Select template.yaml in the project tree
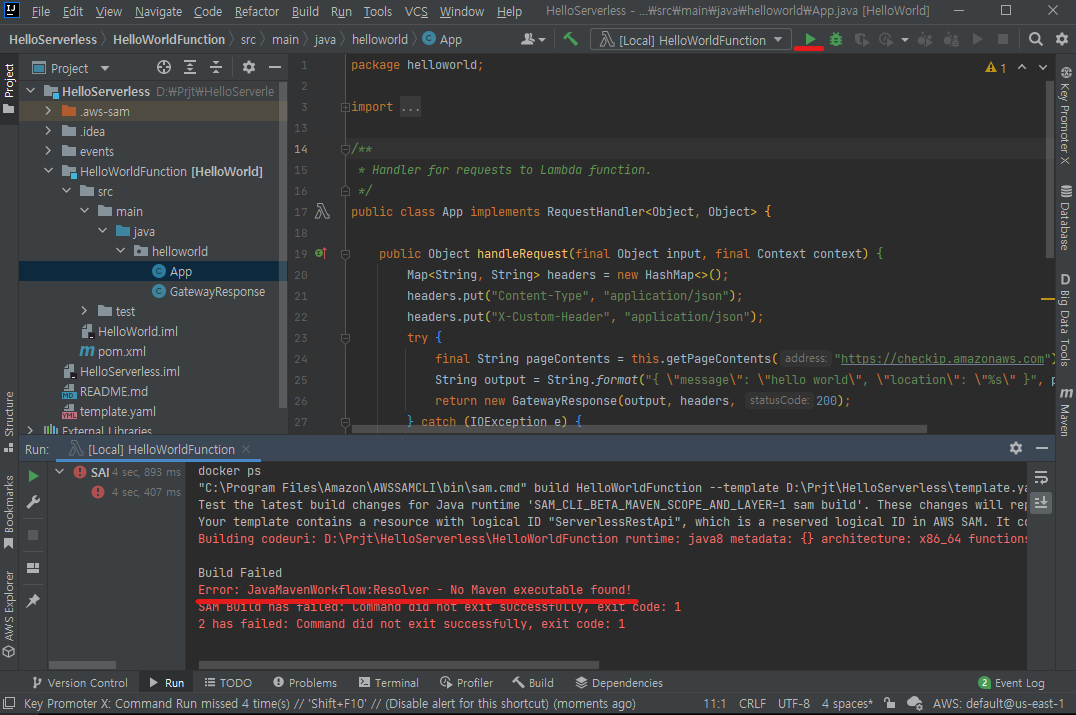 click(x=117, y=412)
